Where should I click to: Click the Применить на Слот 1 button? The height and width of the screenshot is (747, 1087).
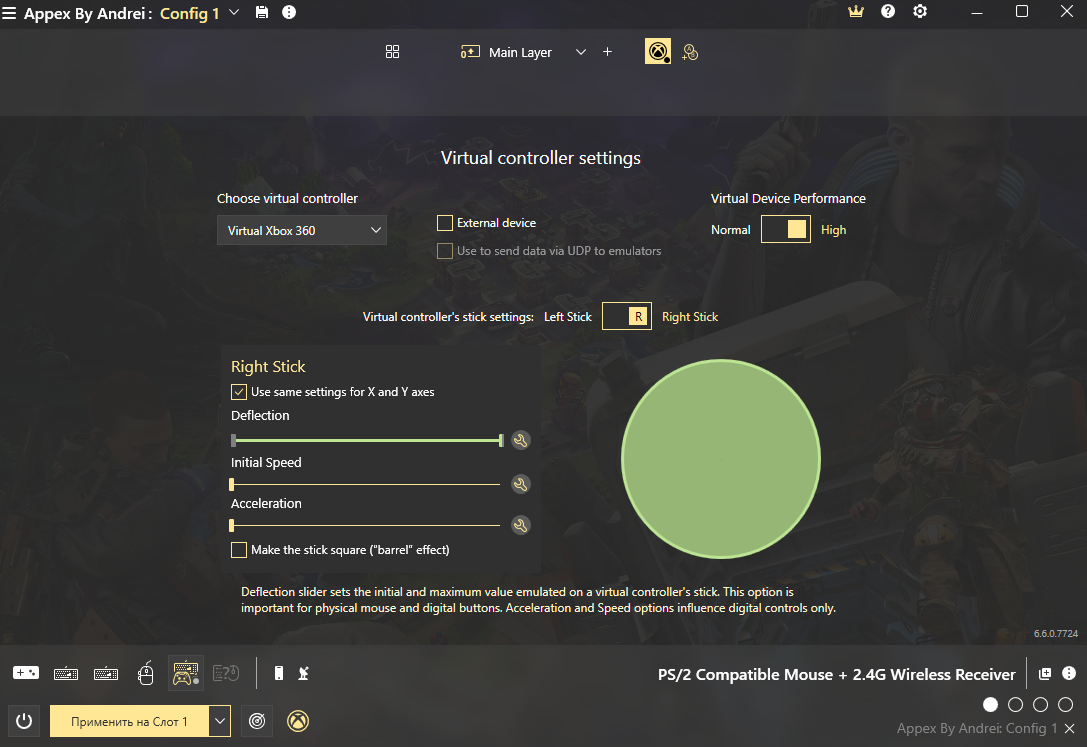click(x=129, y=721)
